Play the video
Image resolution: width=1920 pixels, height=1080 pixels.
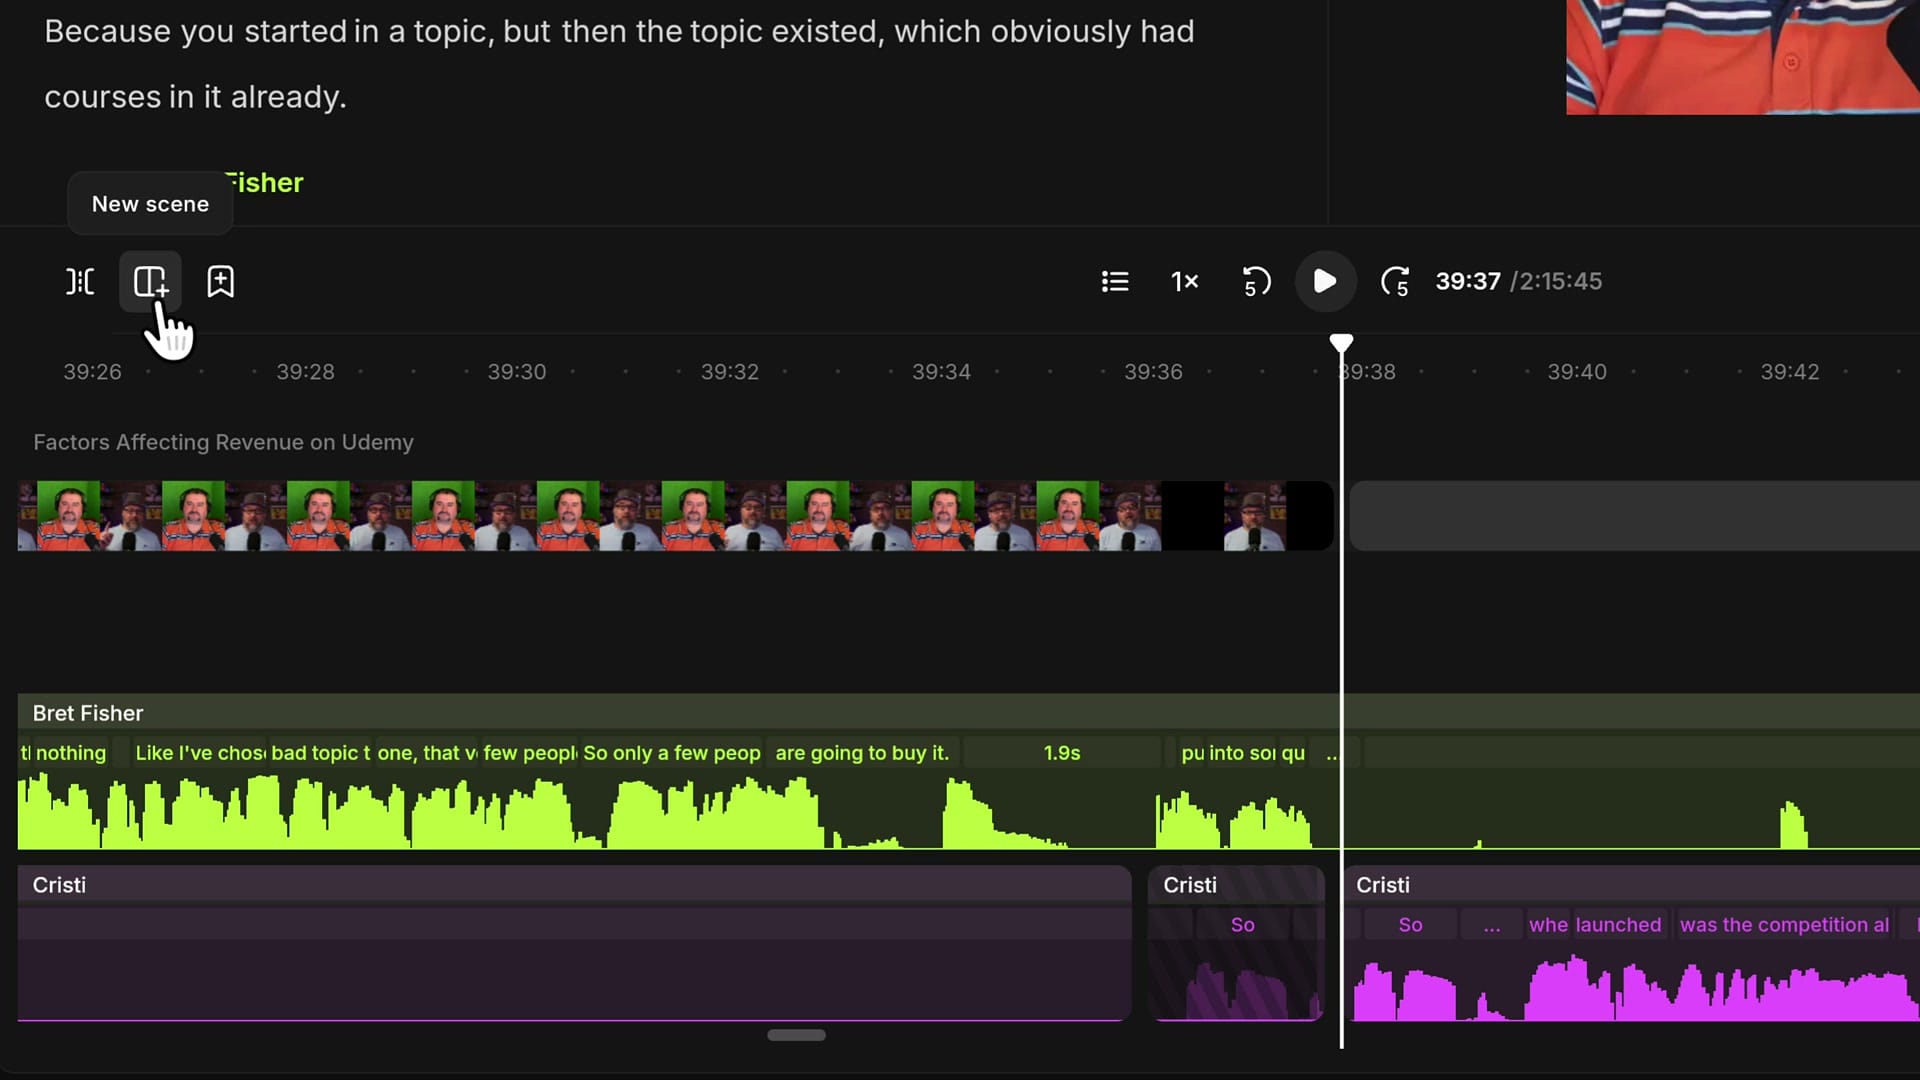click(x=1325, y=281)
